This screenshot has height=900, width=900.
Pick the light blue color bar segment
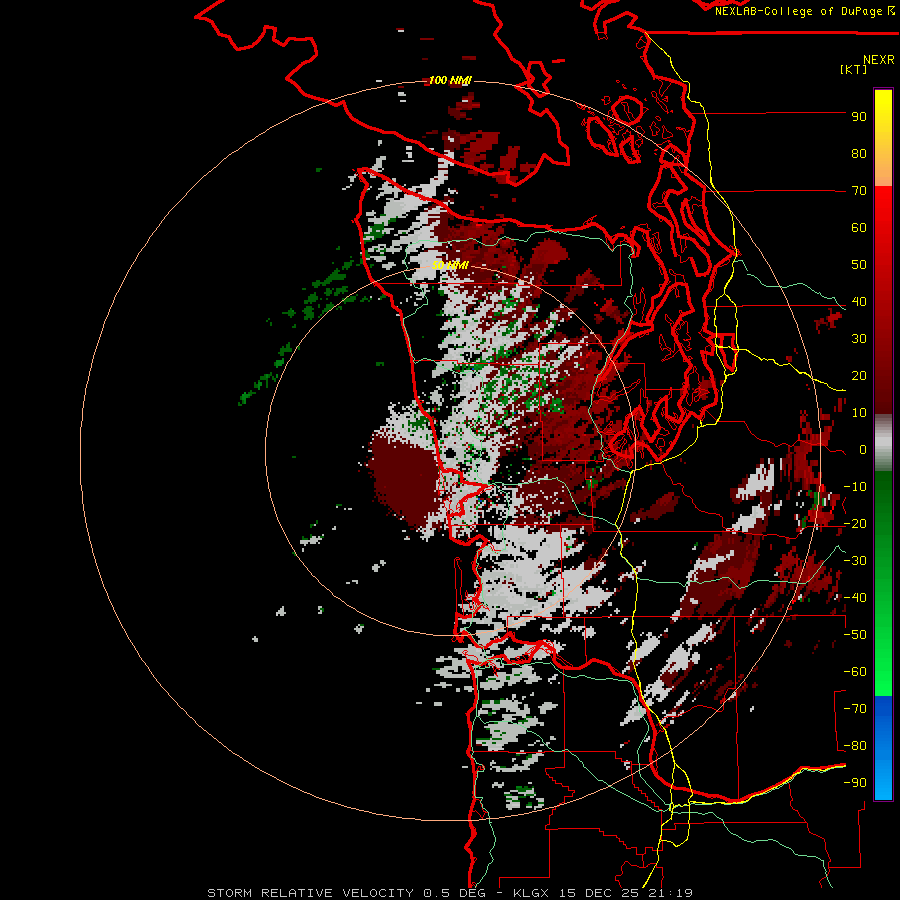click(883, 778)
